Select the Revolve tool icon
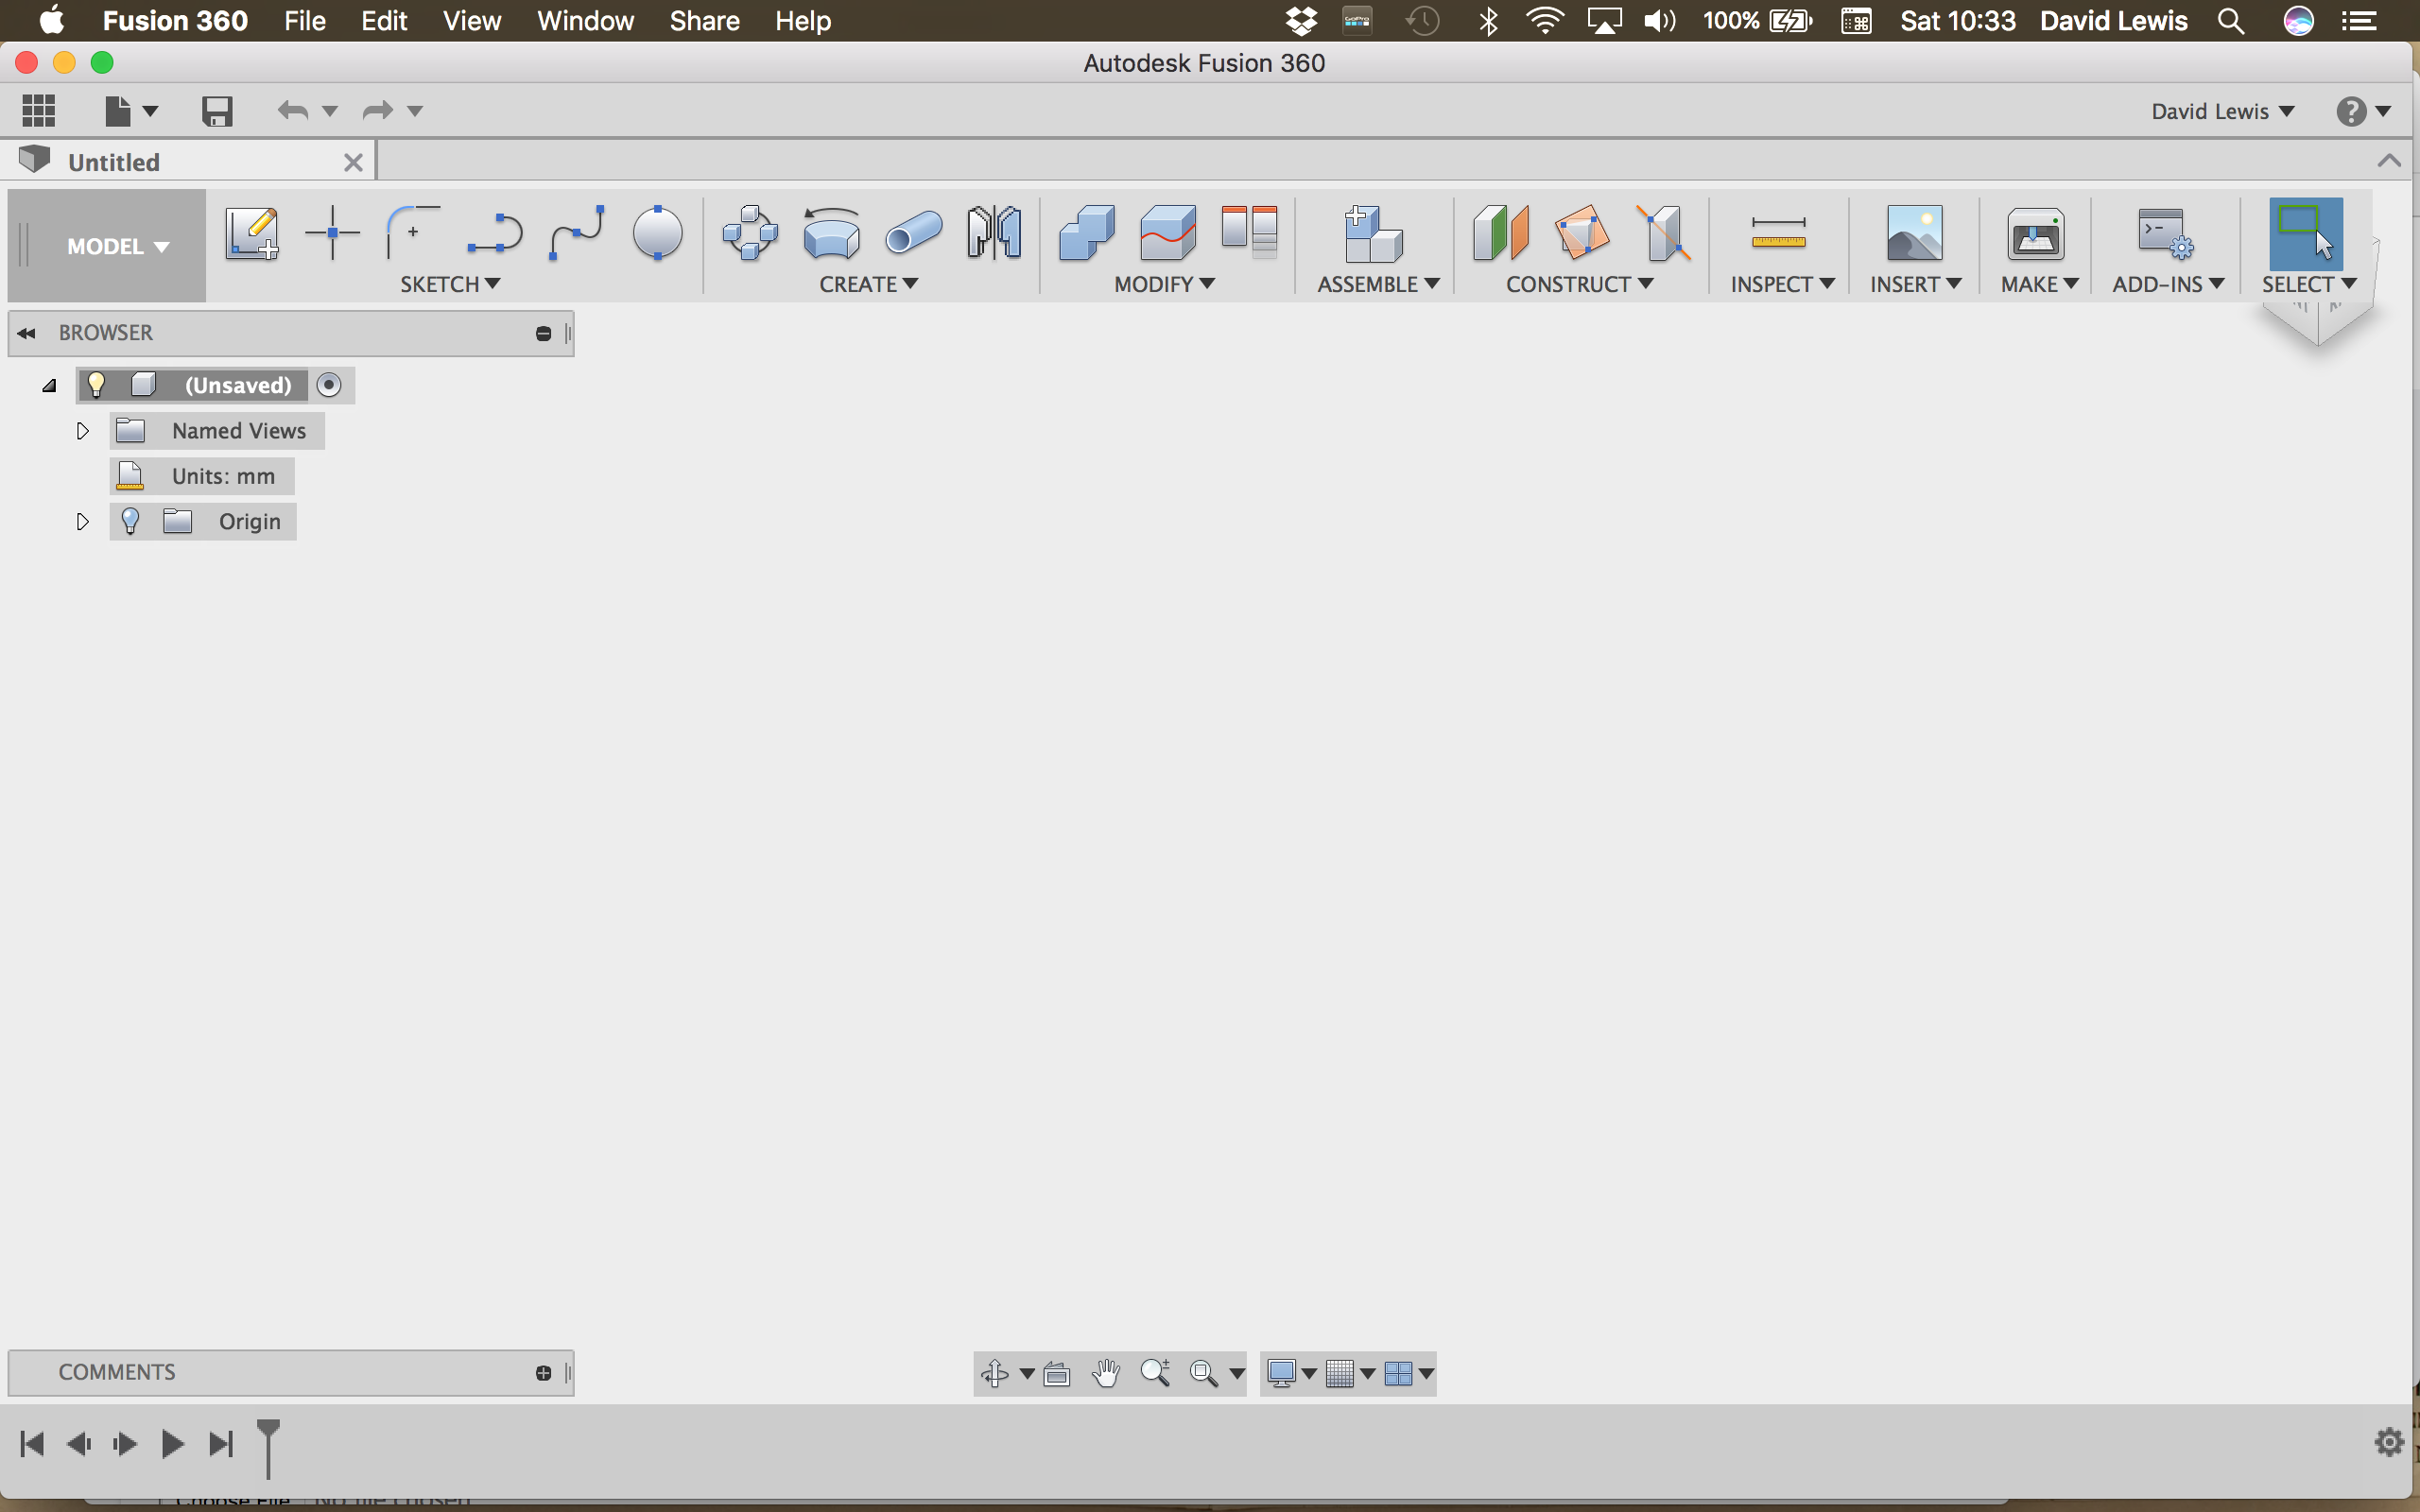This screenshot has width=2420, height=1512. tap(831, 233)
